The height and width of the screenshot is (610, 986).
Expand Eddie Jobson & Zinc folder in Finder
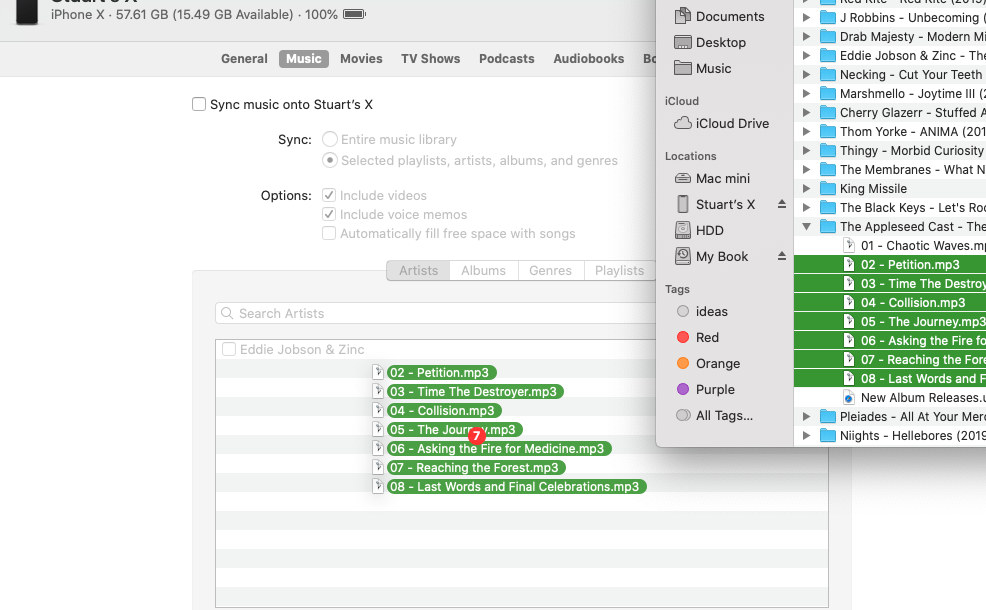point(806,55)
